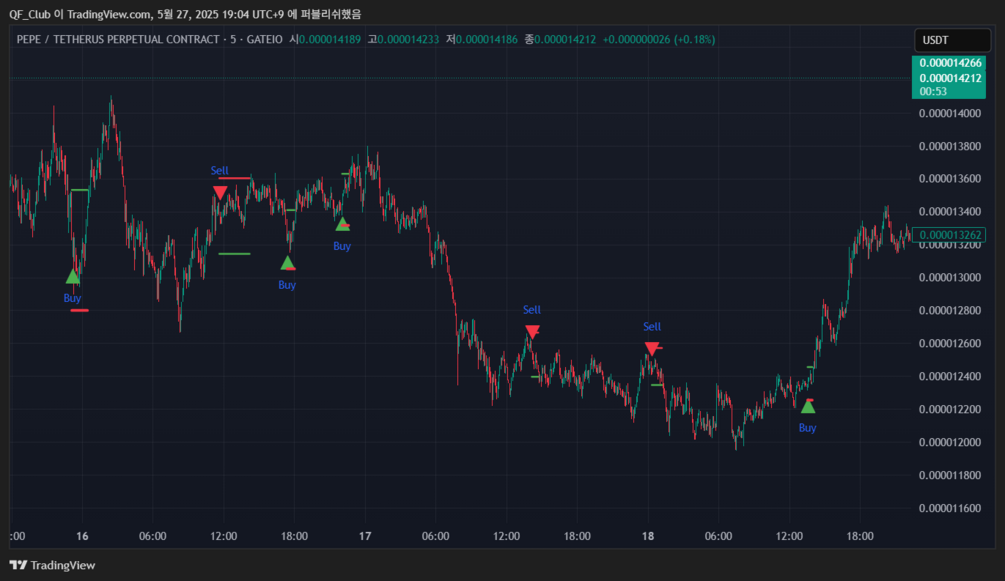Click the 0.000013000 price axis label
Image resolution: width=1005 pixels, height=581 pixels.
tap(949, 278)
